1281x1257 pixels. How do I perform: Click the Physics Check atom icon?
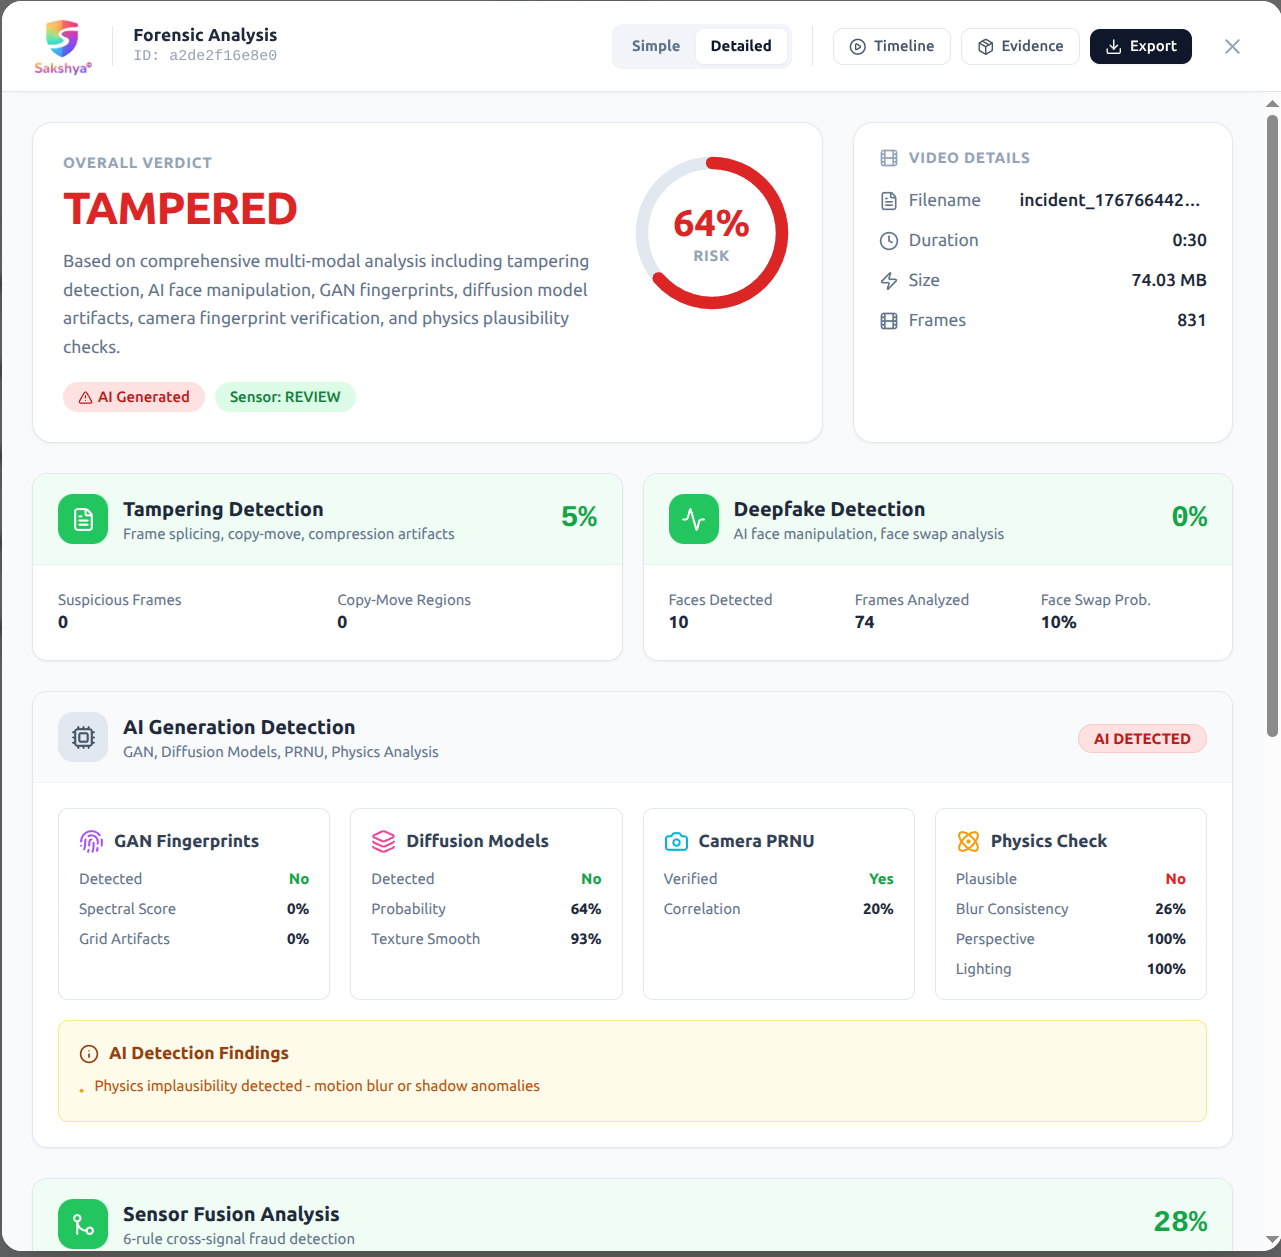click(x=968, y=841)
